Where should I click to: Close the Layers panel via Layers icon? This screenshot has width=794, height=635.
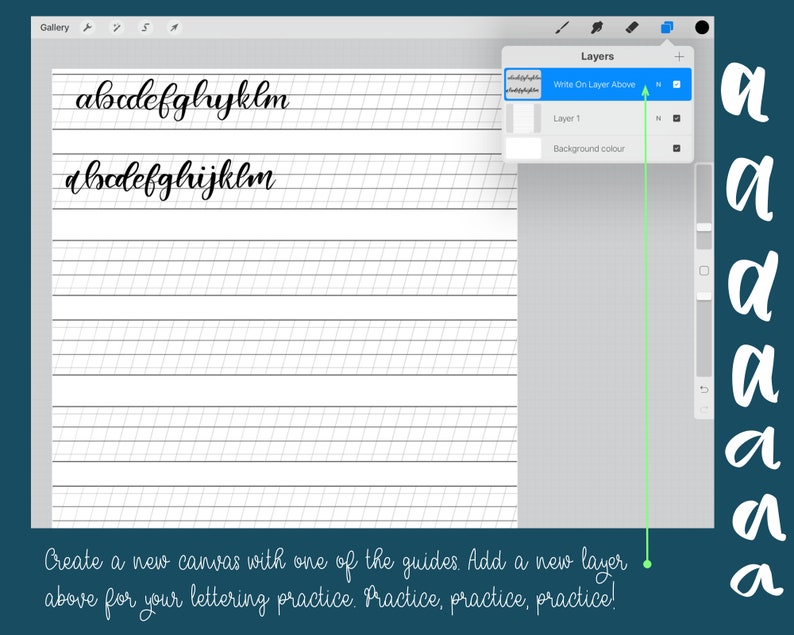[667, 27]
